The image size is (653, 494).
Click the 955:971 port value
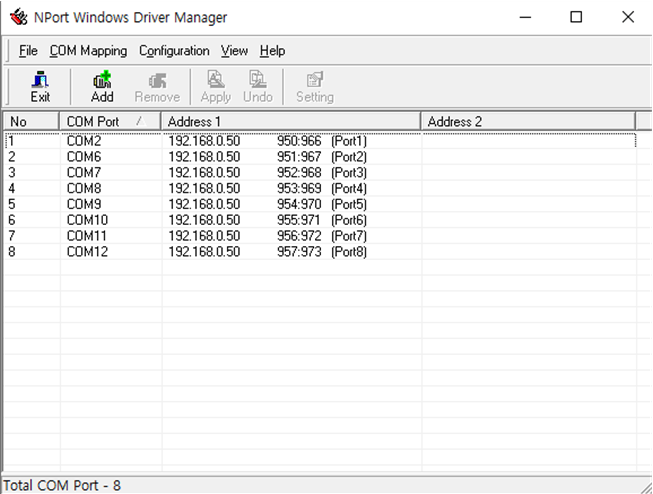pyautogui.click(x=299, y=220)
